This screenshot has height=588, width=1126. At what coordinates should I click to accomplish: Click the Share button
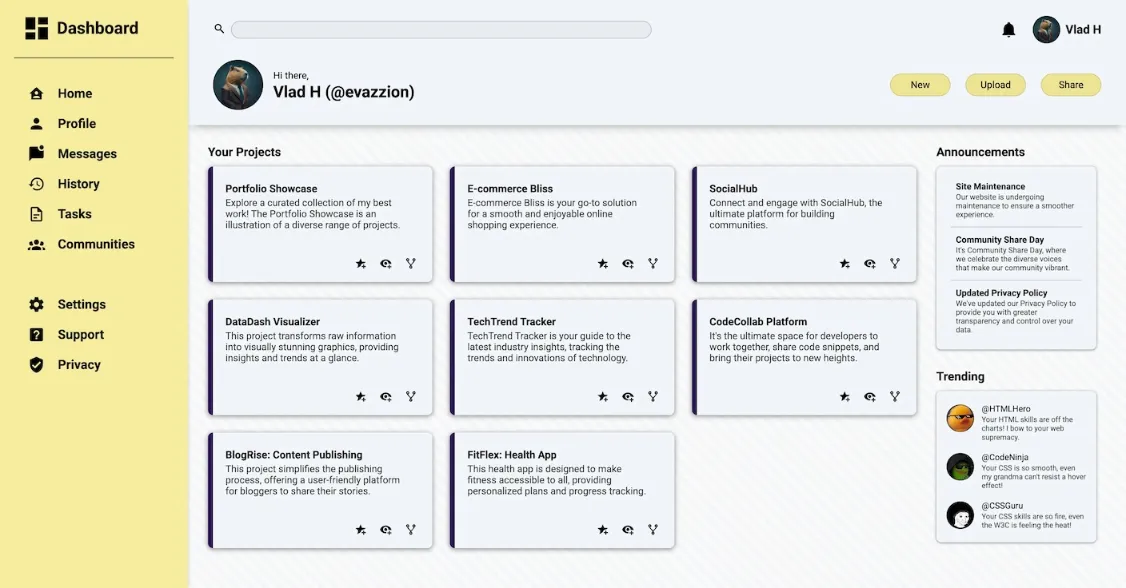coord(1070,85)
